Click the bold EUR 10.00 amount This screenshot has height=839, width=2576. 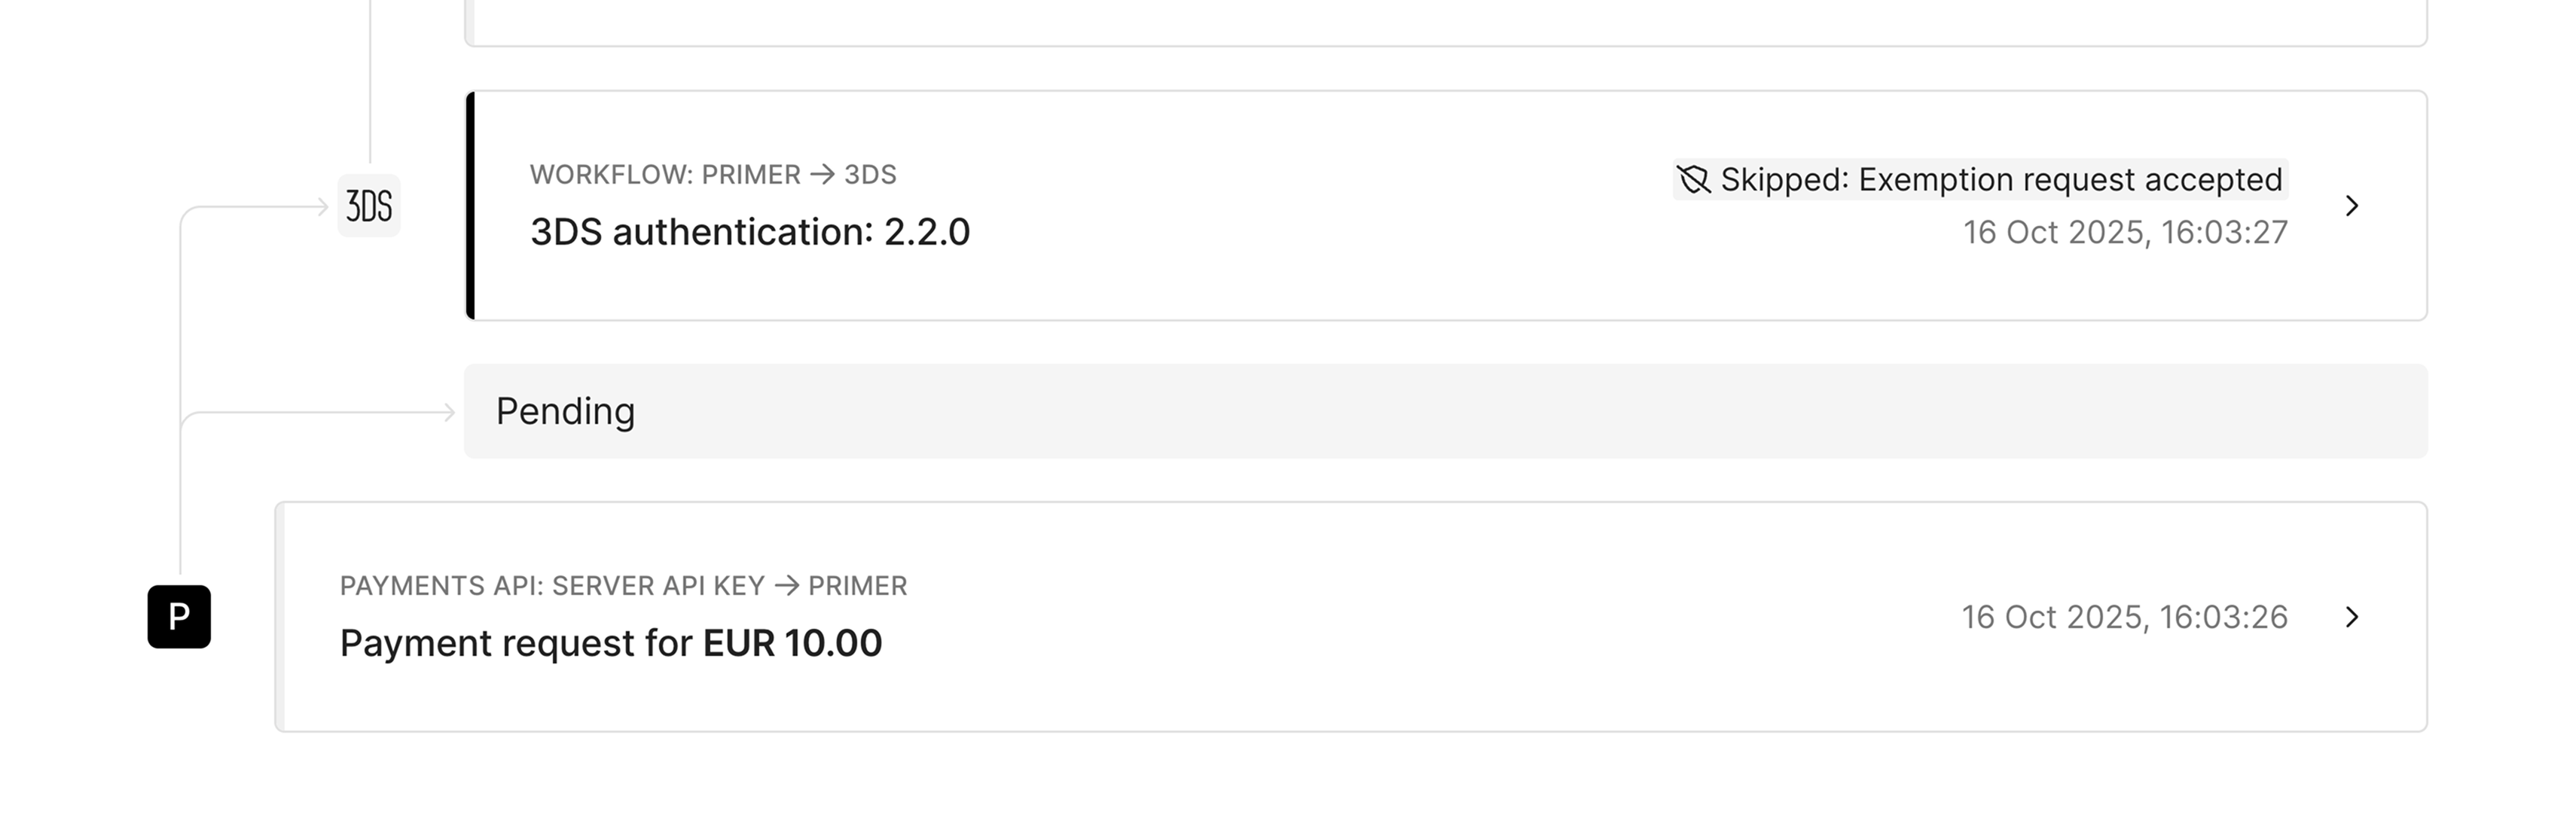pyautogui.click(x=792, y=643)
